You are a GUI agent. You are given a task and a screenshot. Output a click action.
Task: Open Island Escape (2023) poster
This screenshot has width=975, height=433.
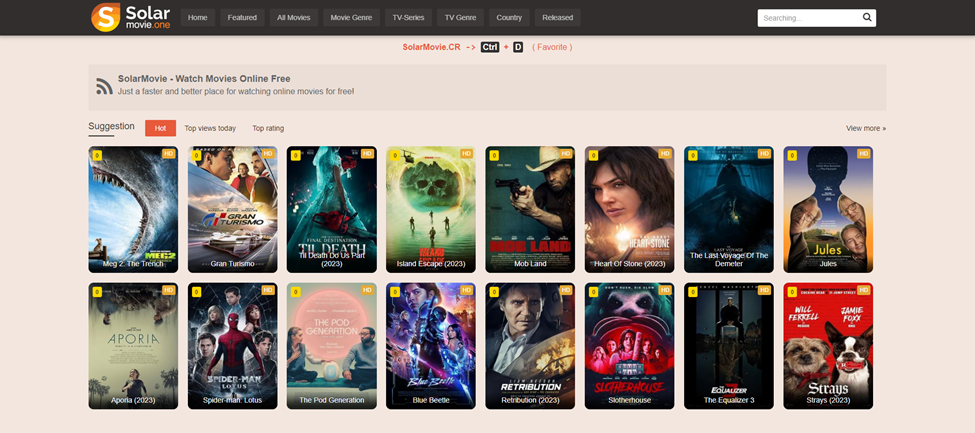point(431,210)
